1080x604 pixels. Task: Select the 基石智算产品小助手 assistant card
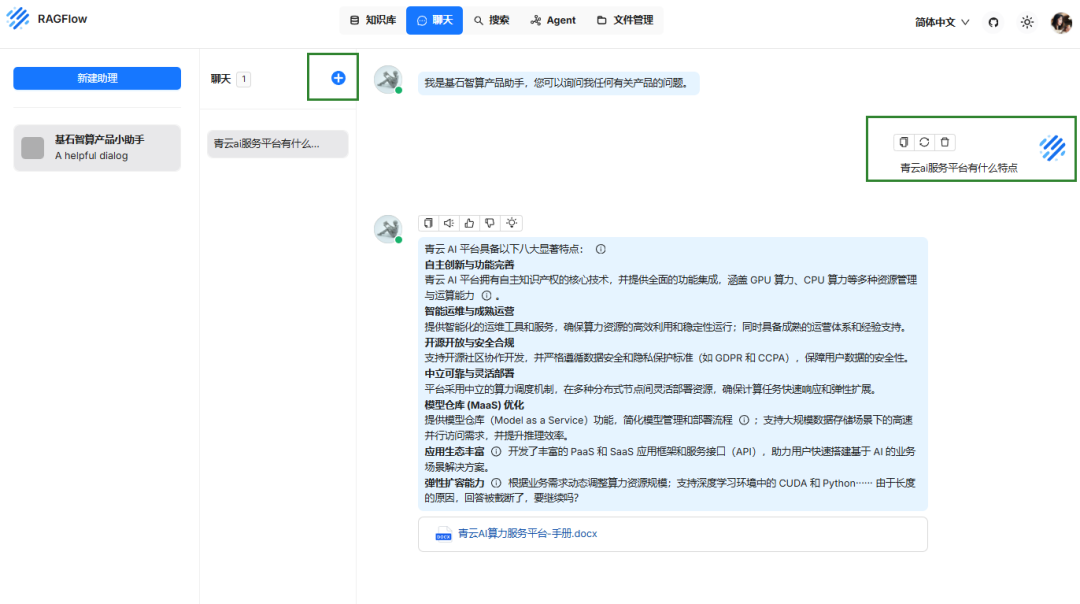point(97,147)
